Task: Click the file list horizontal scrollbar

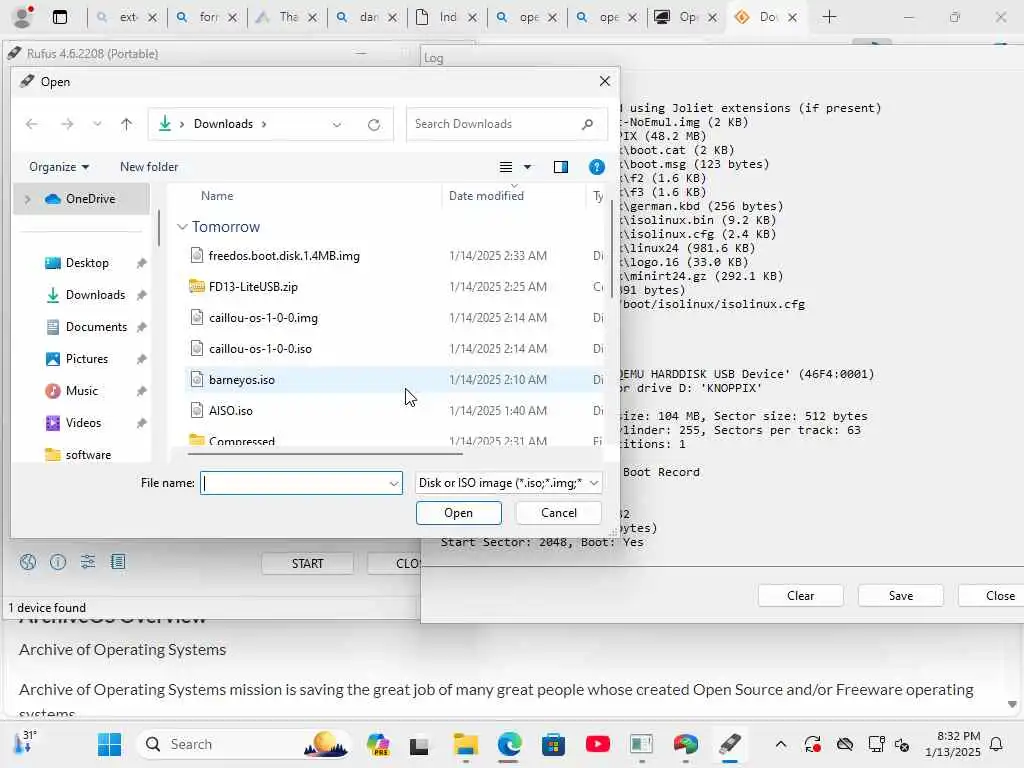Action: tap(325, 453)
